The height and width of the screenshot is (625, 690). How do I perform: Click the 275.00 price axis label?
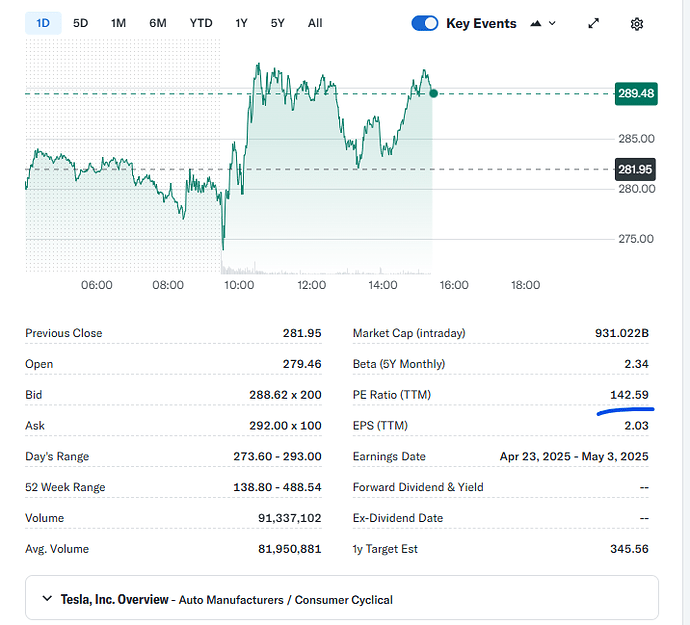[x=636, y=239]
